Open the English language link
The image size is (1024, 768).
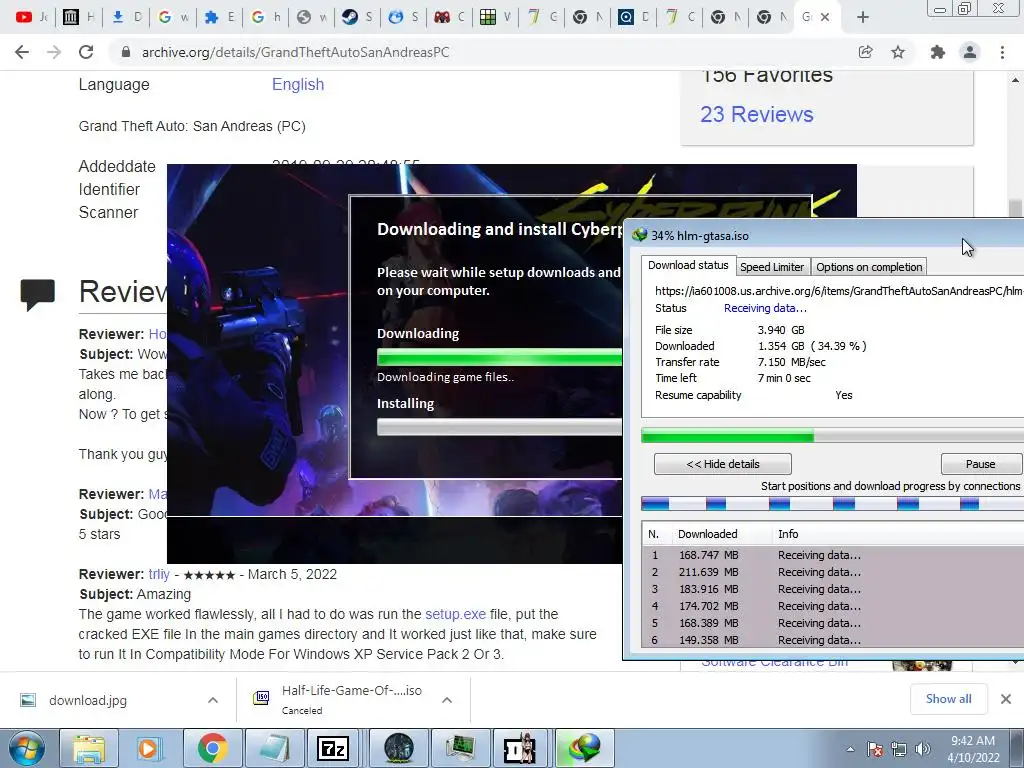(x=298, y=84)
